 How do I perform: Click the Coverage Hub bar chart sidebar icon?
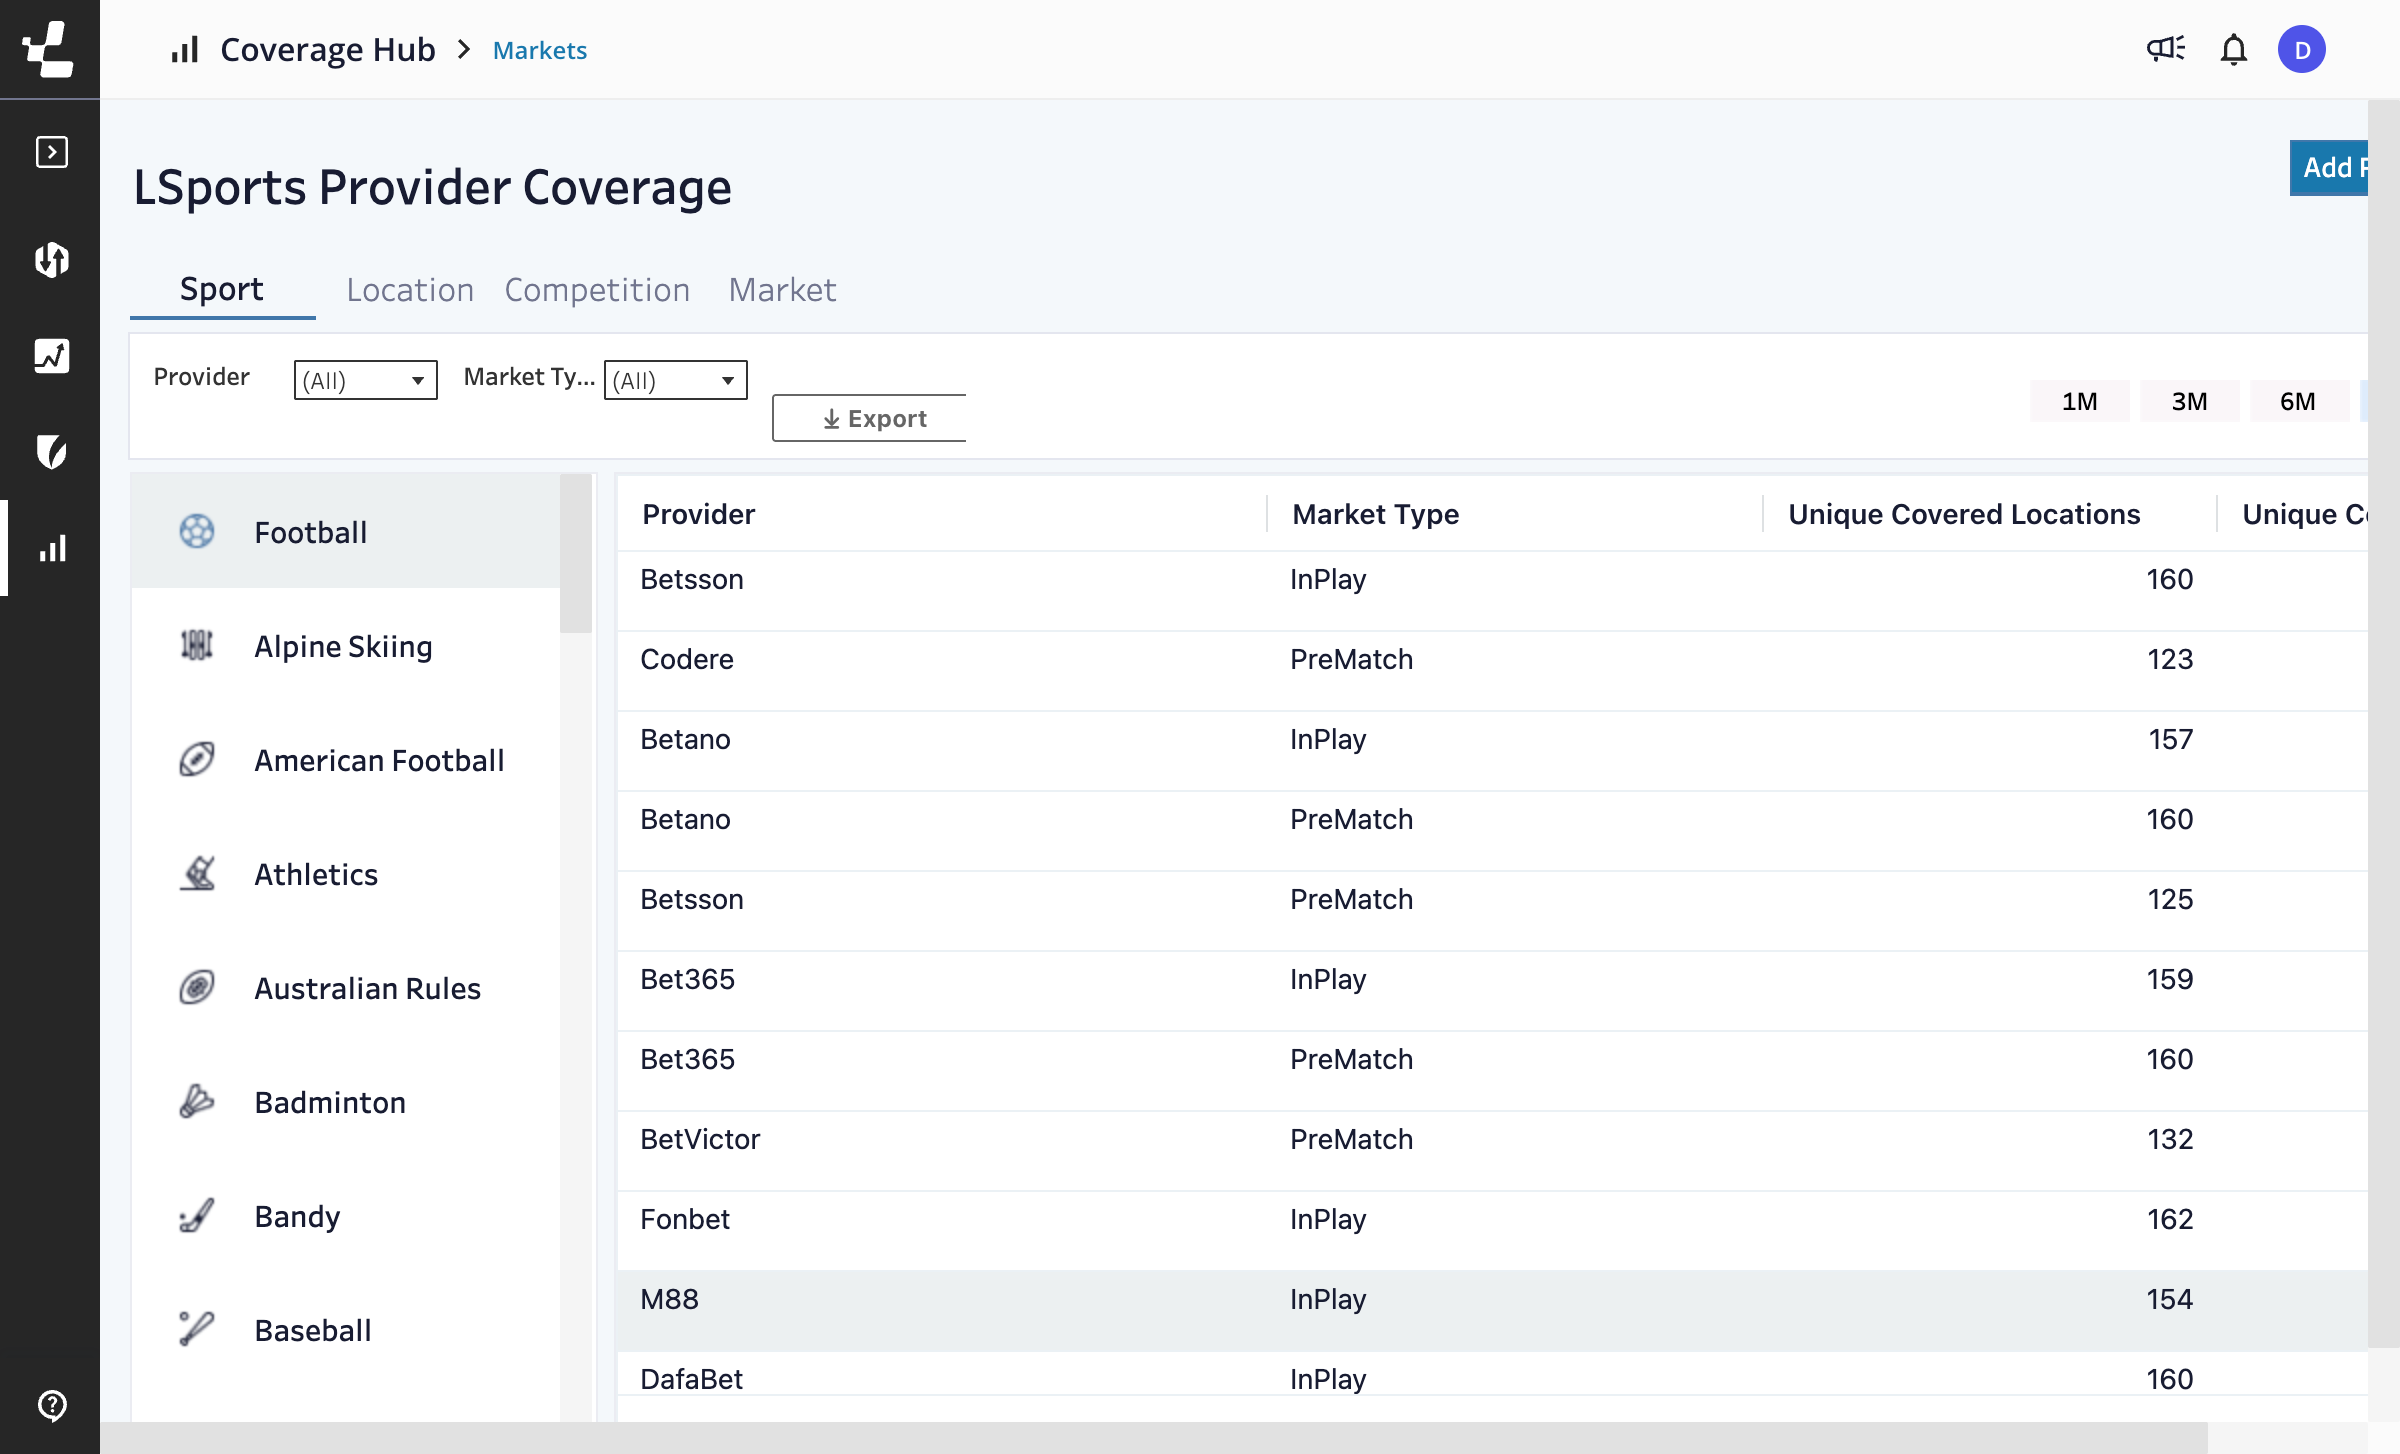[51, 548]
